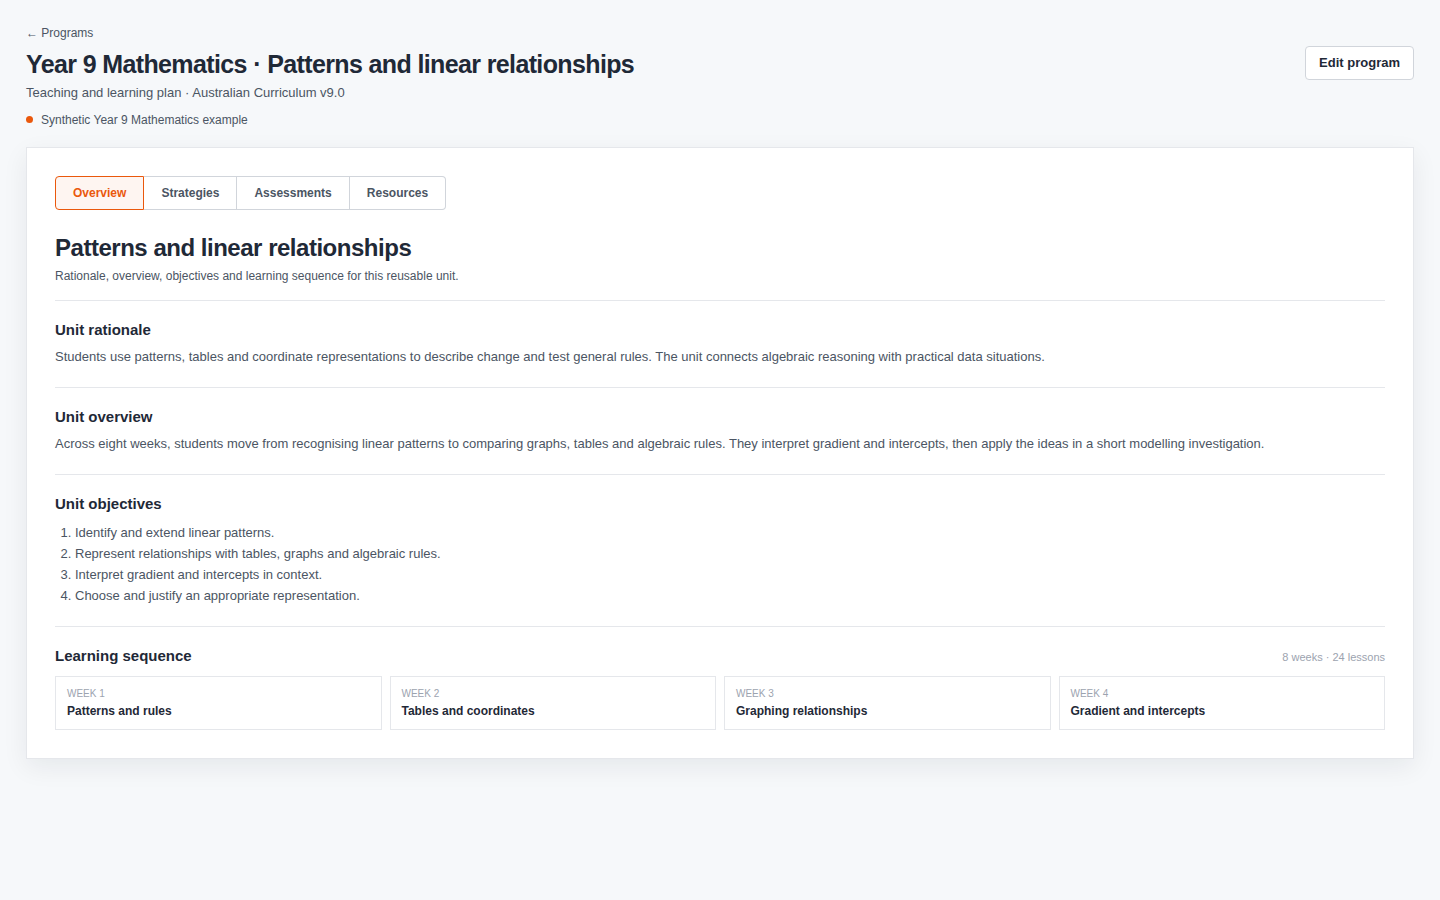Click the Unit rationale paragraph text

tap(550, 357)
